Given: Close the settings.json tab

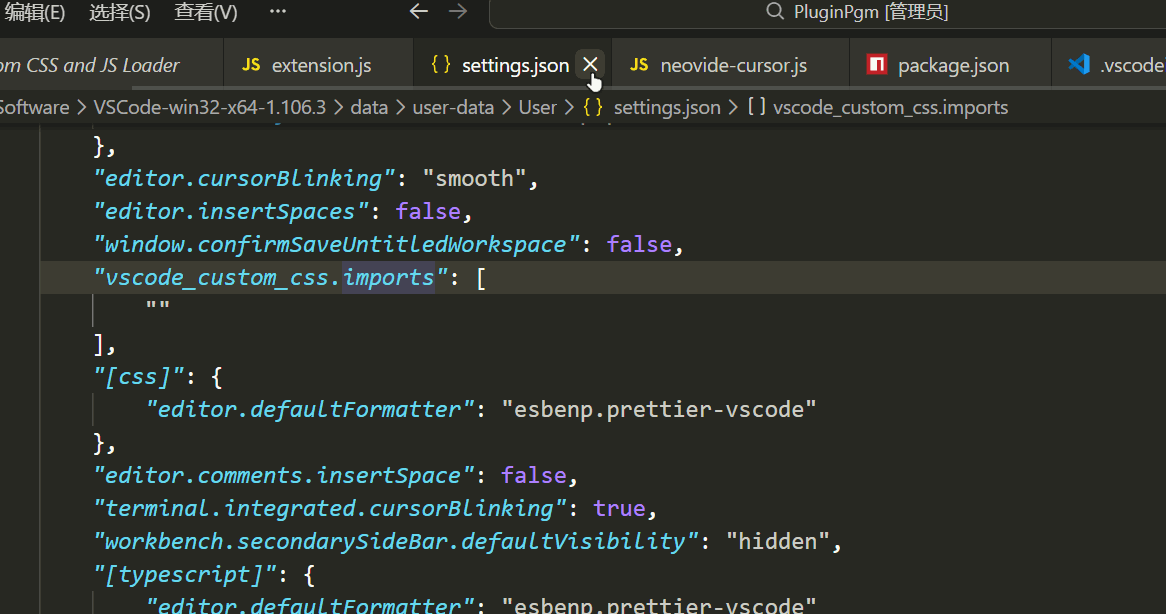Looking at the screenshot, I should (x=589, y=64).
